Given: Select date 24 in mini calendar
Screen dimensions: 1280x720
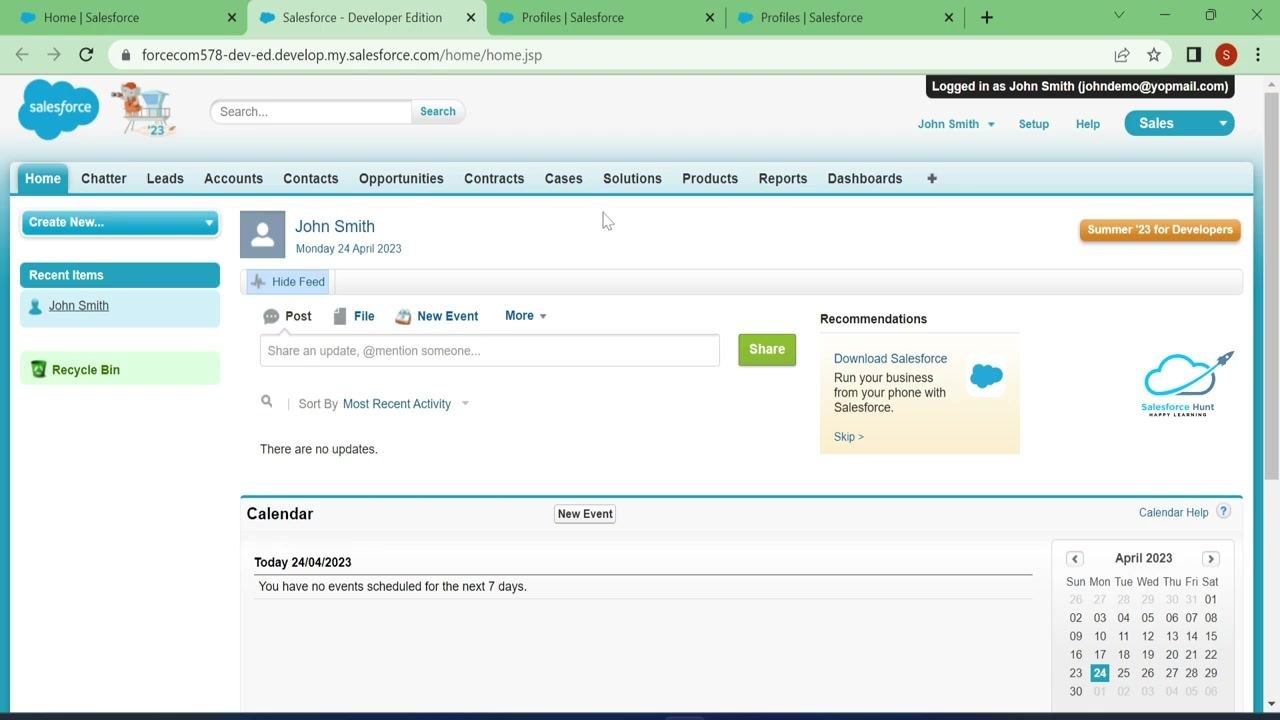Looking at the screenshot, I should pyautogui.click(x=1100, y=673).
